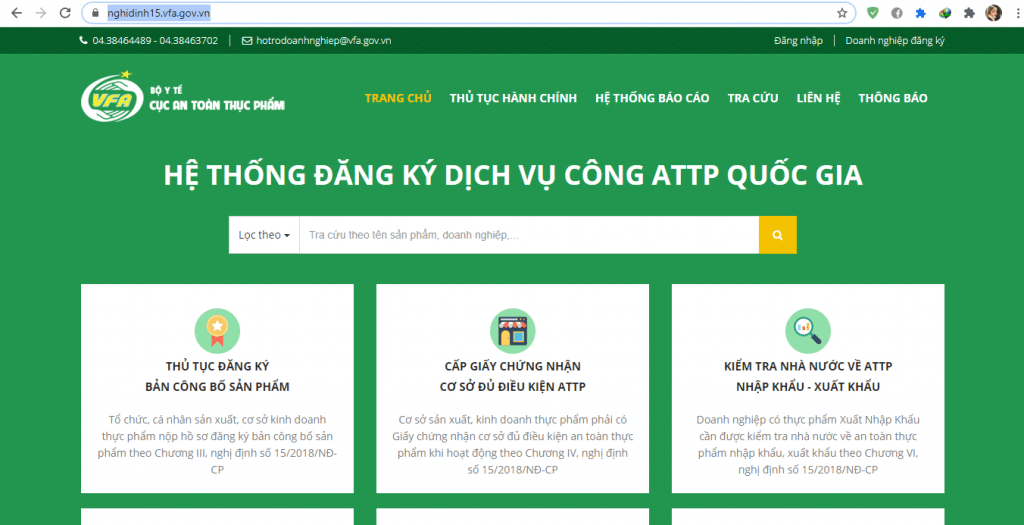The height and width of the screenshot is (525, 1024).
Task: Open THỦ TỤC HÀNH CHÍNH menu
Action: (513, 98)
